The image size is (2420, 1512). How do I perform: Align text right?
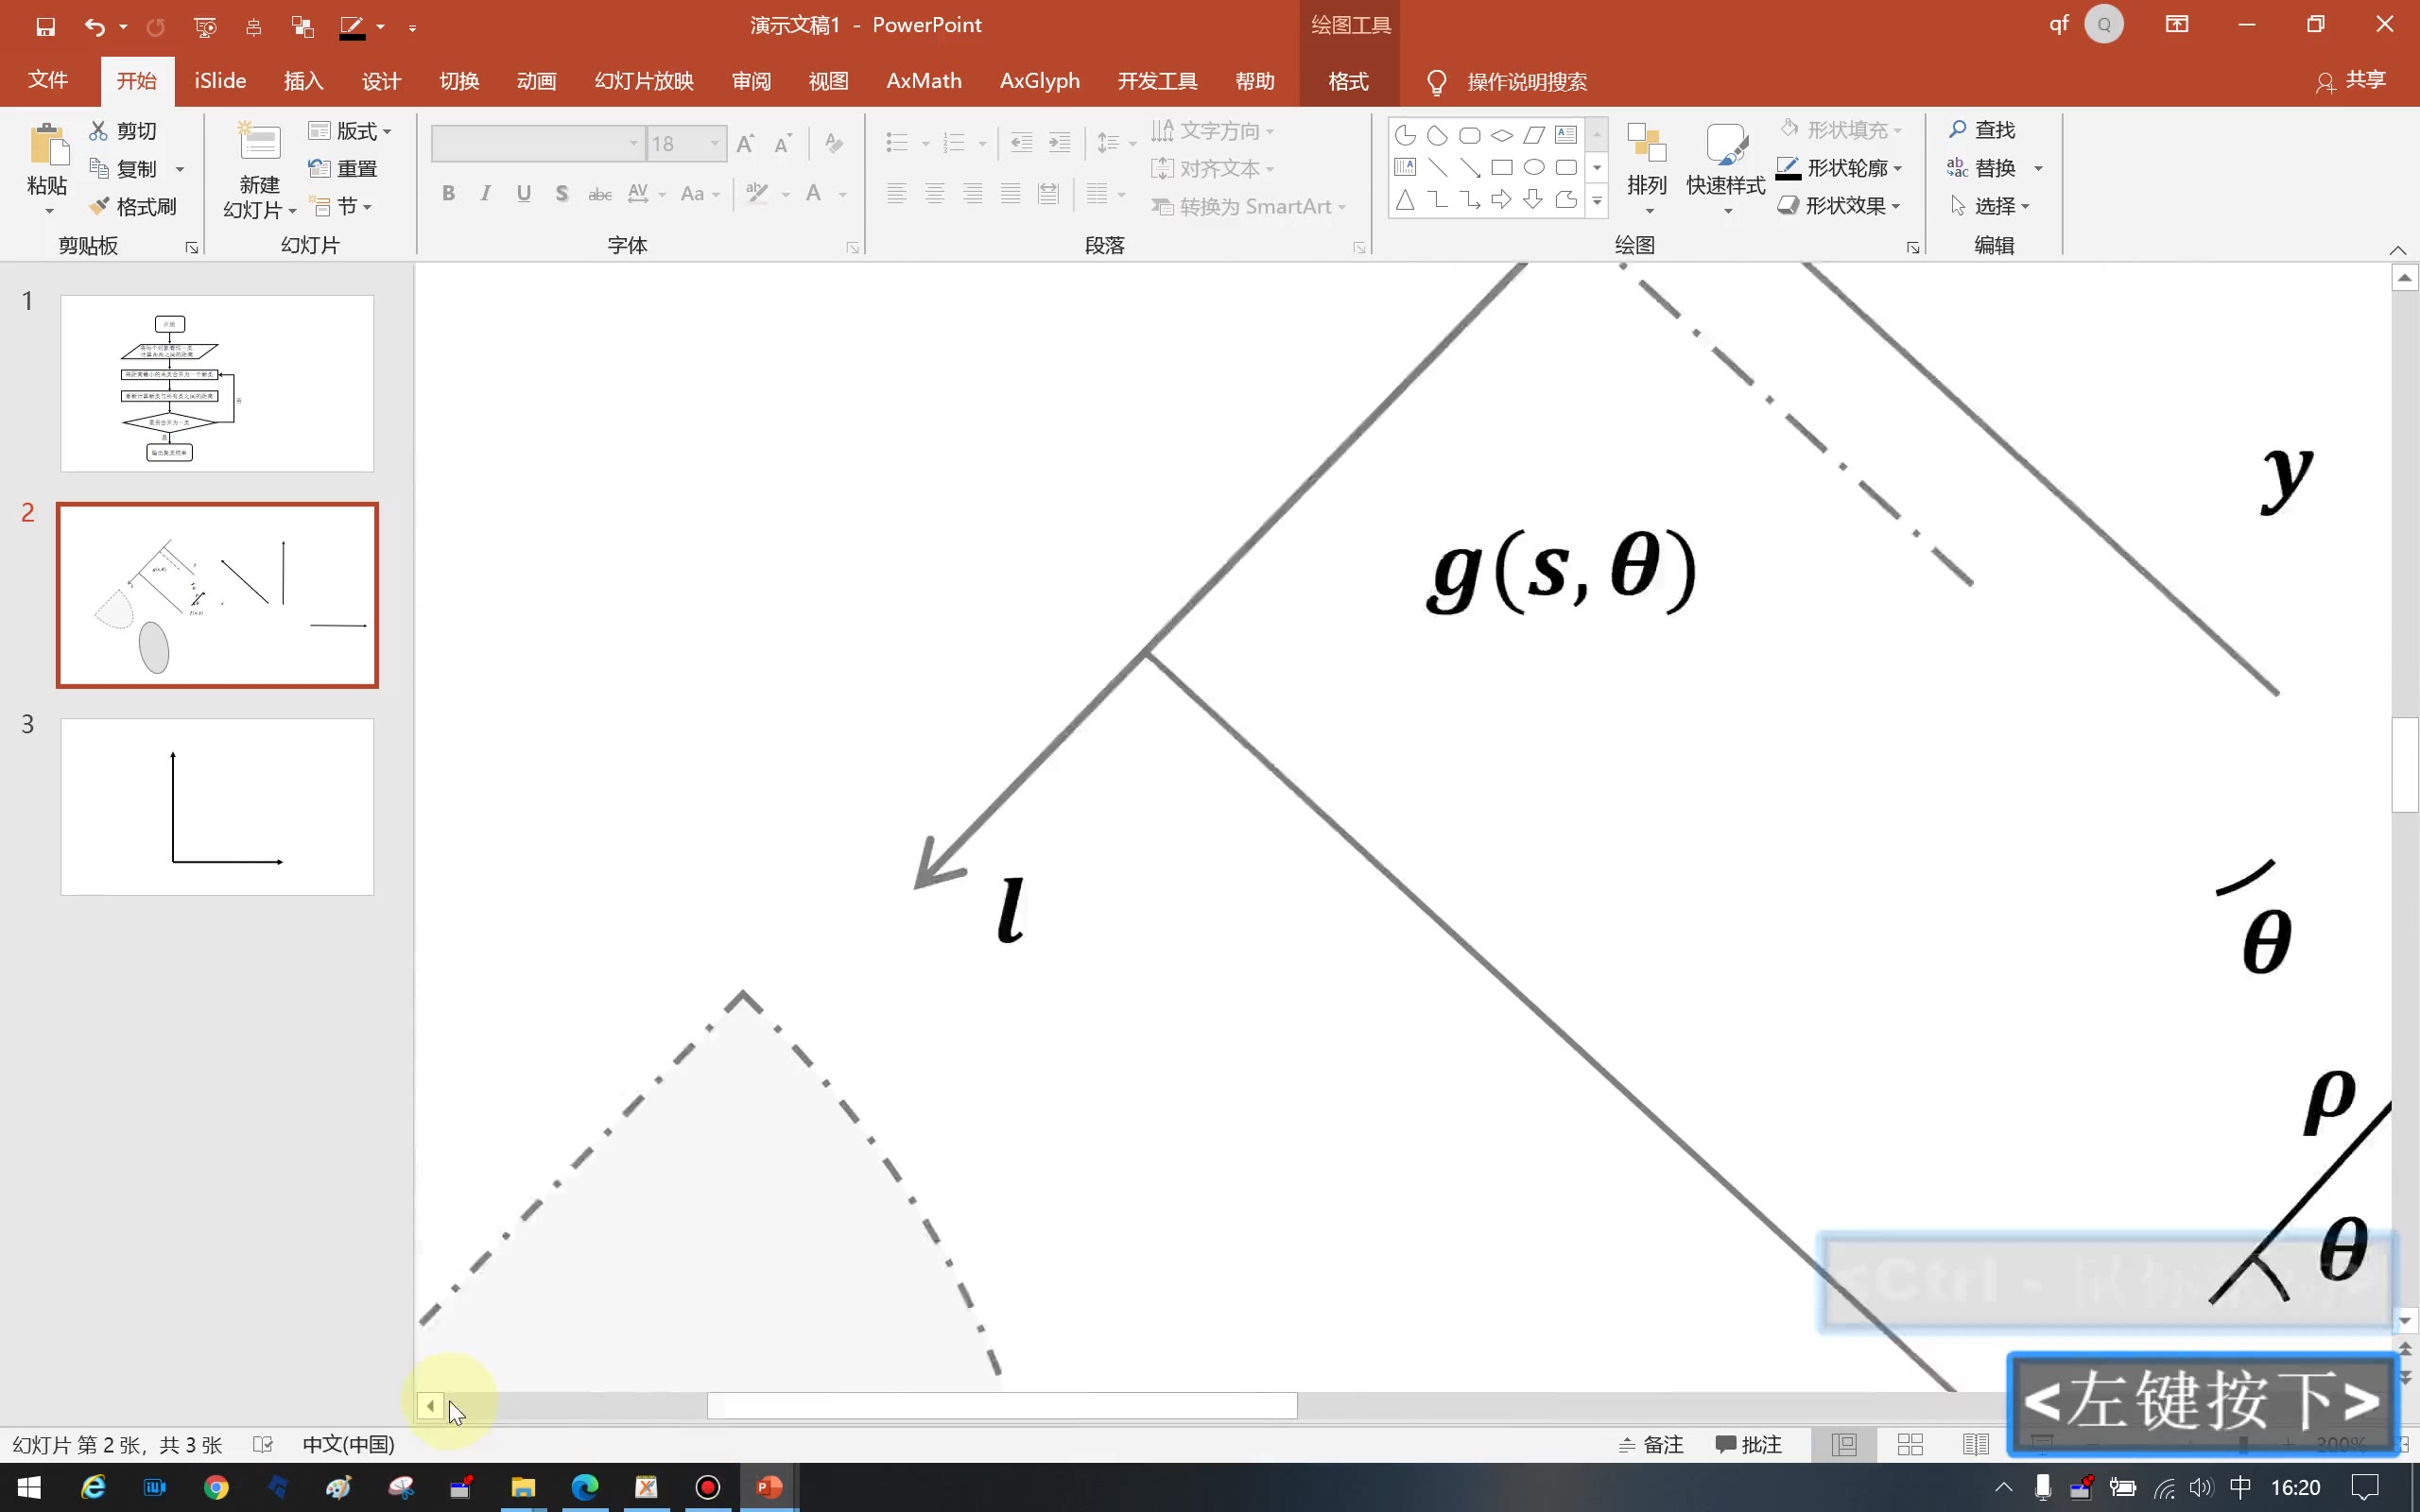[973, 194]
